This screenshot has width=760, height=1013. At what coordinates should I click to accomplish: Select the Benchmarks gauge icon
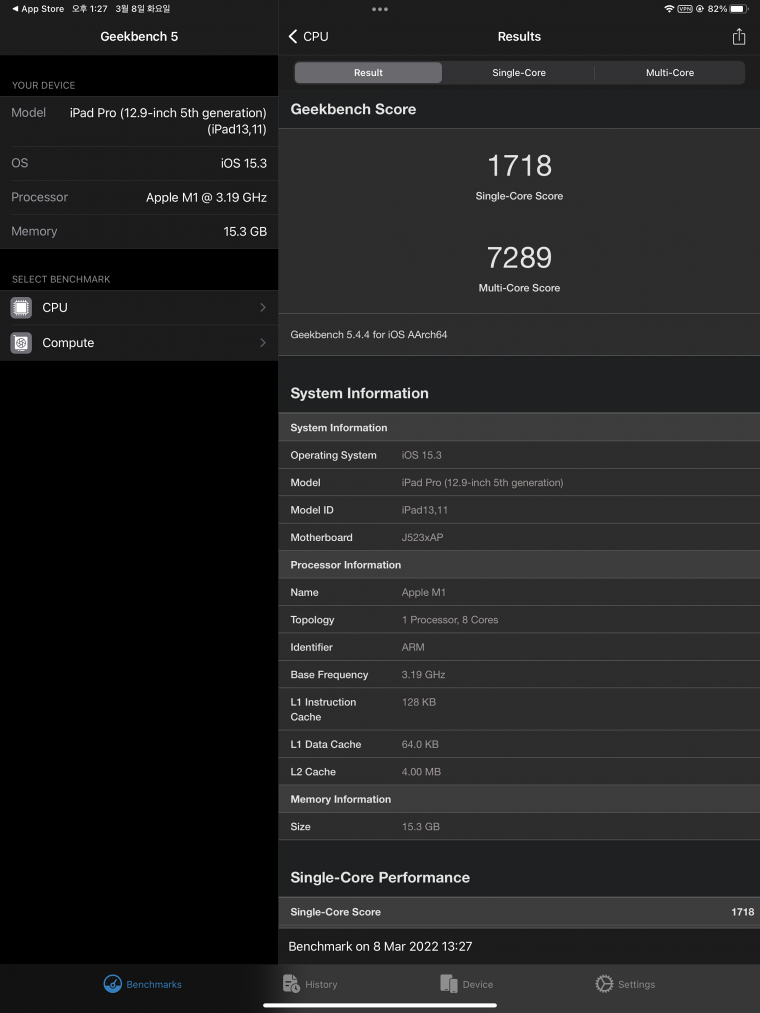tap(112, 984)
